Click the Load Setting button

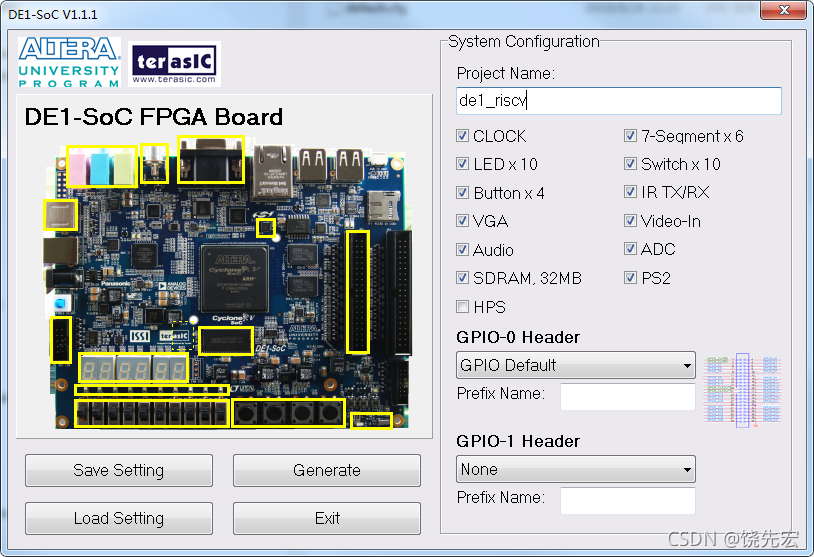point(119,518)
